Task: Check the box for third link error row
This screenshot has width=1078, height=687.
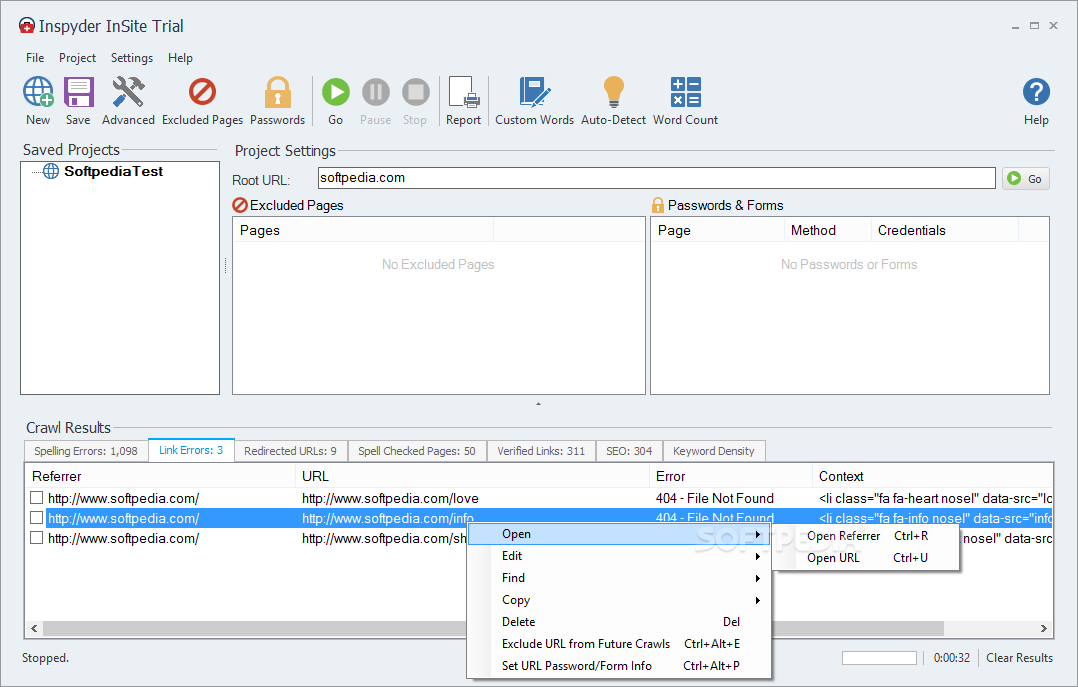Action: pyautogui.click(x=36, y=537)
